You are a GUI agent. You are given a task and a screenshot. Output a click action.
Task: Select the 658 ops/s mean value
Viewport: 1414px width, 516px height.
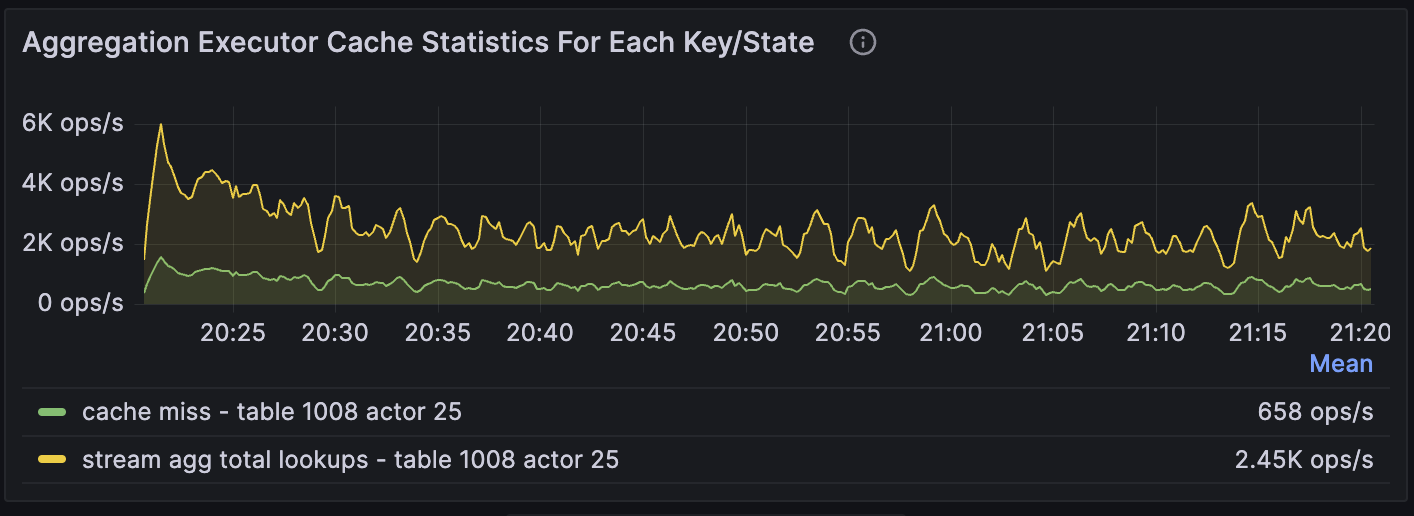click(x=1315, y=411)
